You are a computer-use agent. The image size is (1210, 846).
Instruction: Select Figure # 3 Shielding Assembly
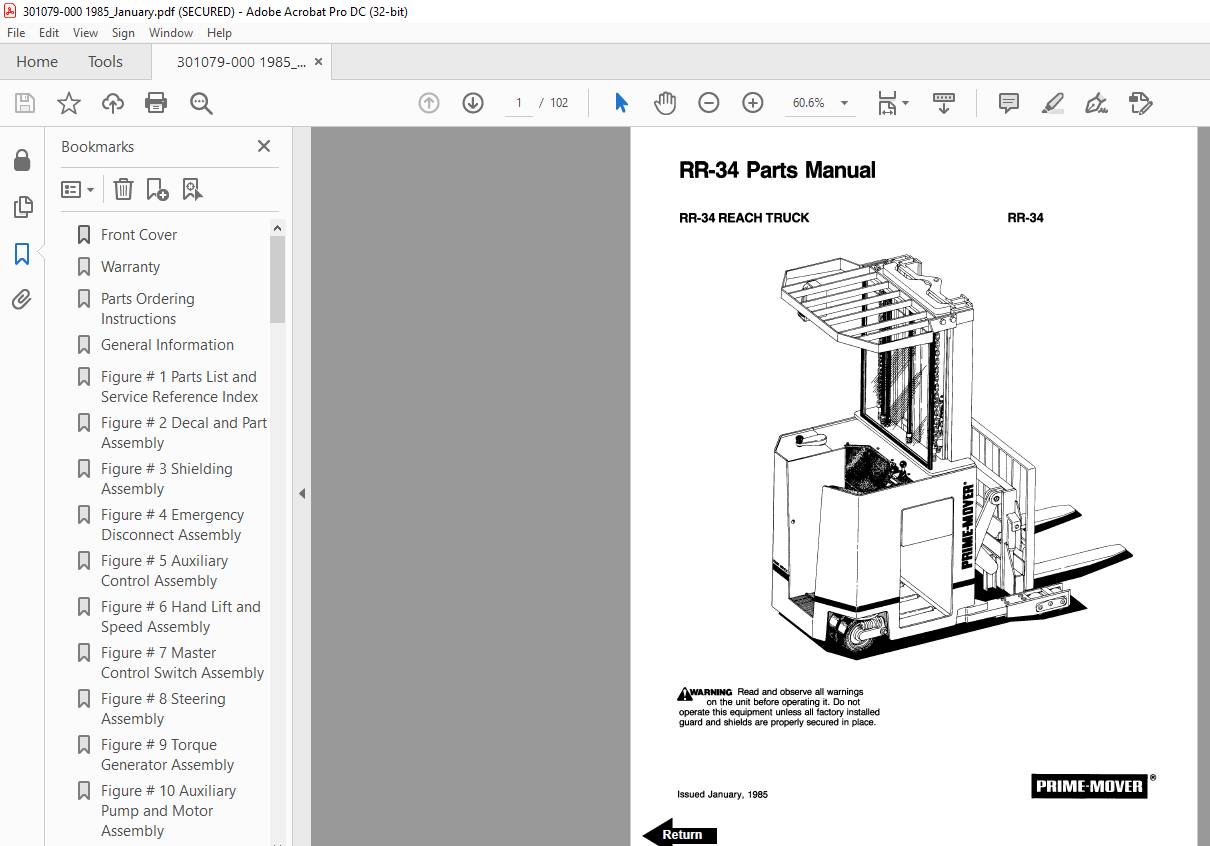166,479
